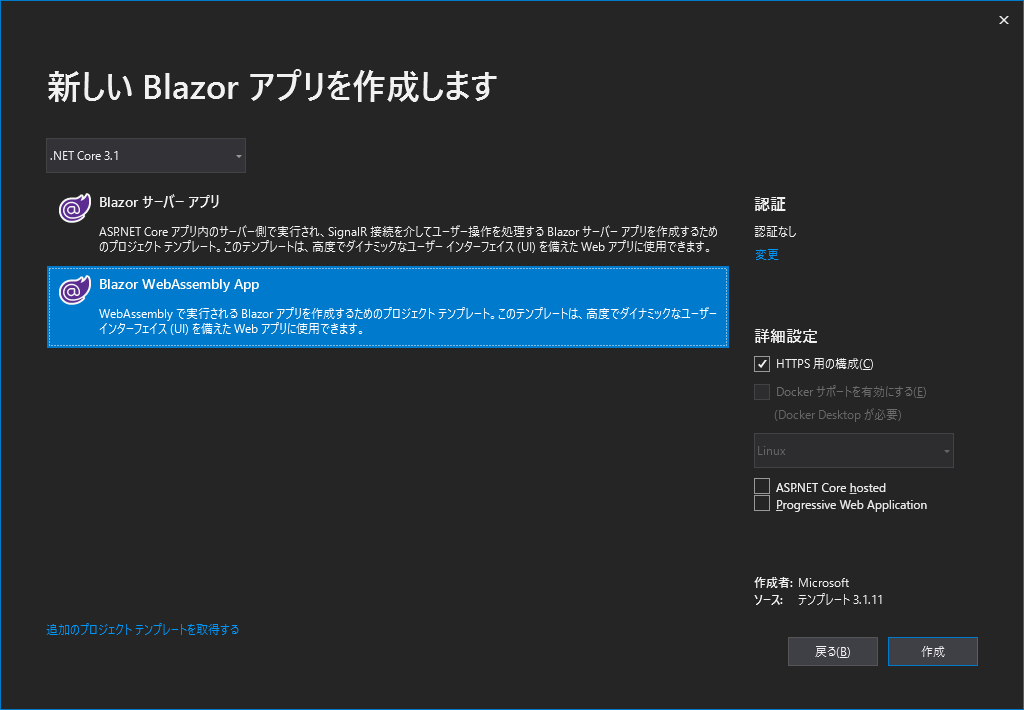Check the ASP.NET Core hosted option
This screenshot has height=710, width=1024.
tap(761, 487)
